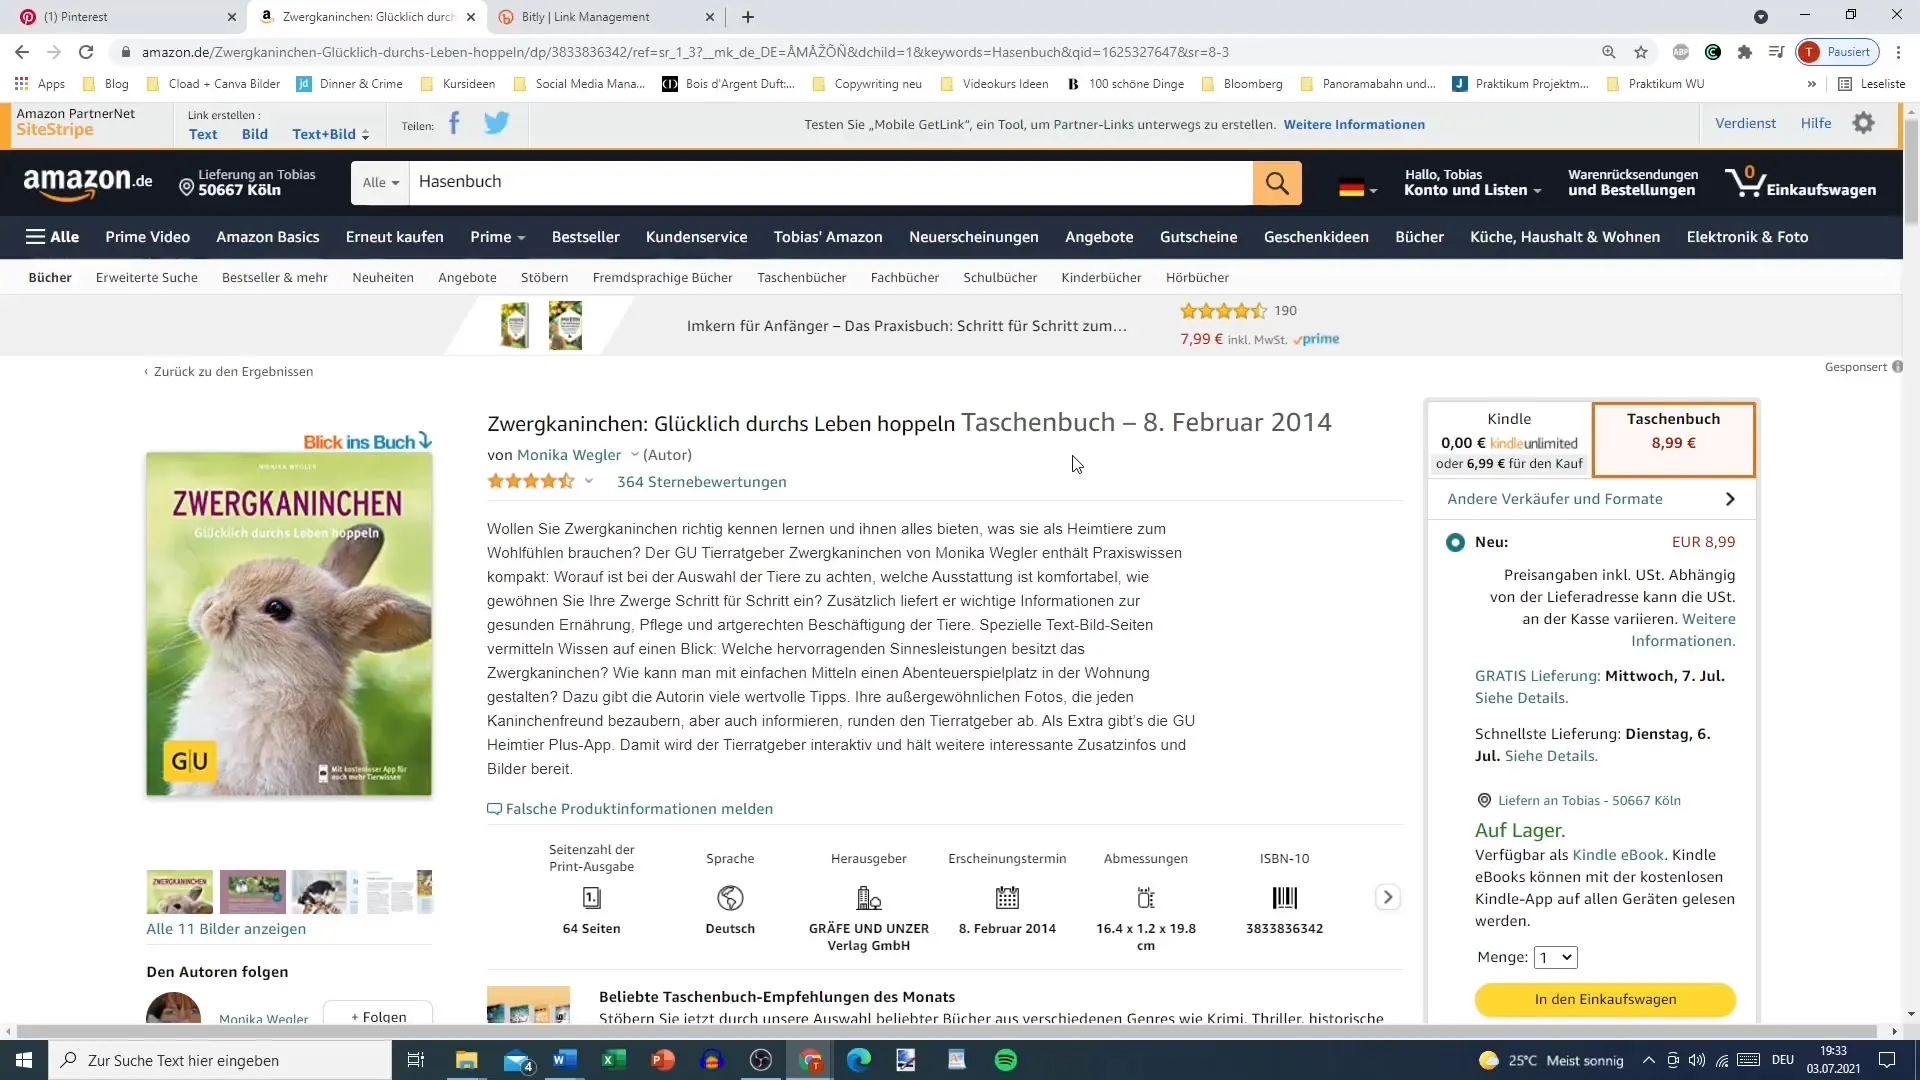The height and width of the screenshot is (1080, 1920).
Task: Open Microsoft Edge from the taskbar
Action: point(859,1060)
